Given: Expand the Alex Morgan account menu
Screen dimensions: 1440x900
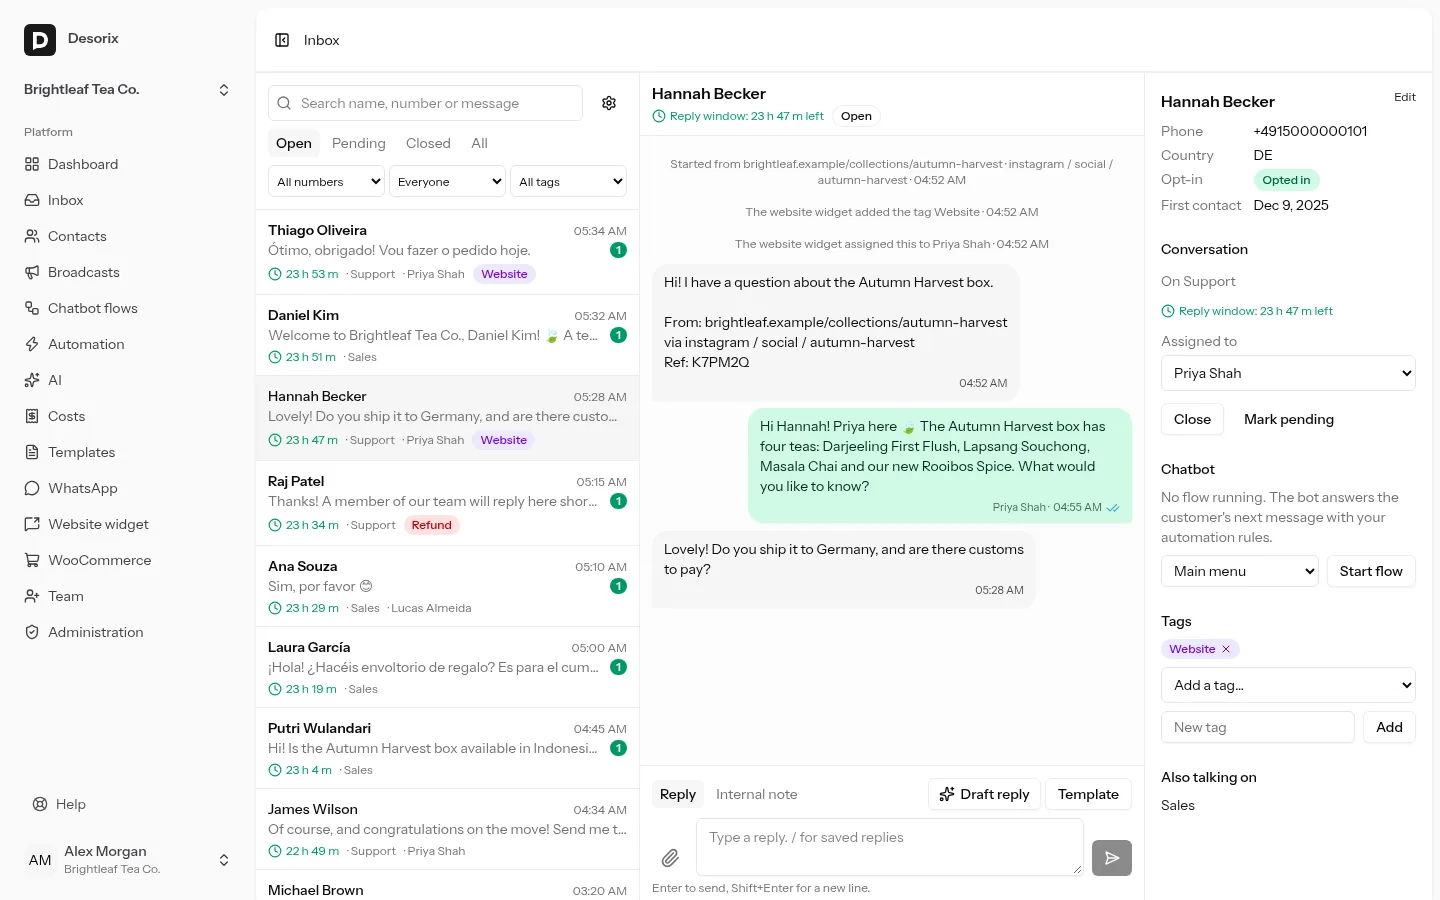Looking at the screenshot, I should pyautogui.click(x=128, y=860).
